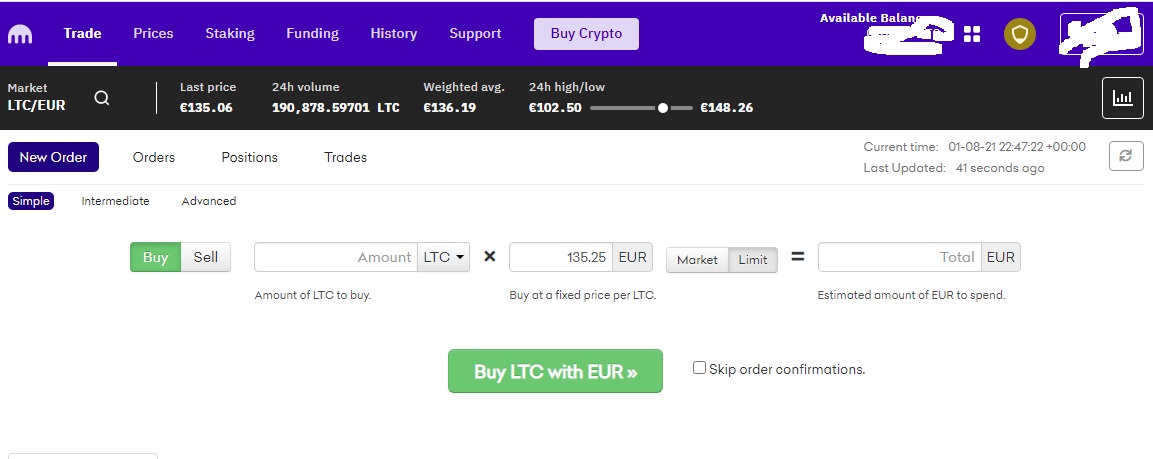
Task: Click the 24h high/low slider handle
Action: click(663, 108)
